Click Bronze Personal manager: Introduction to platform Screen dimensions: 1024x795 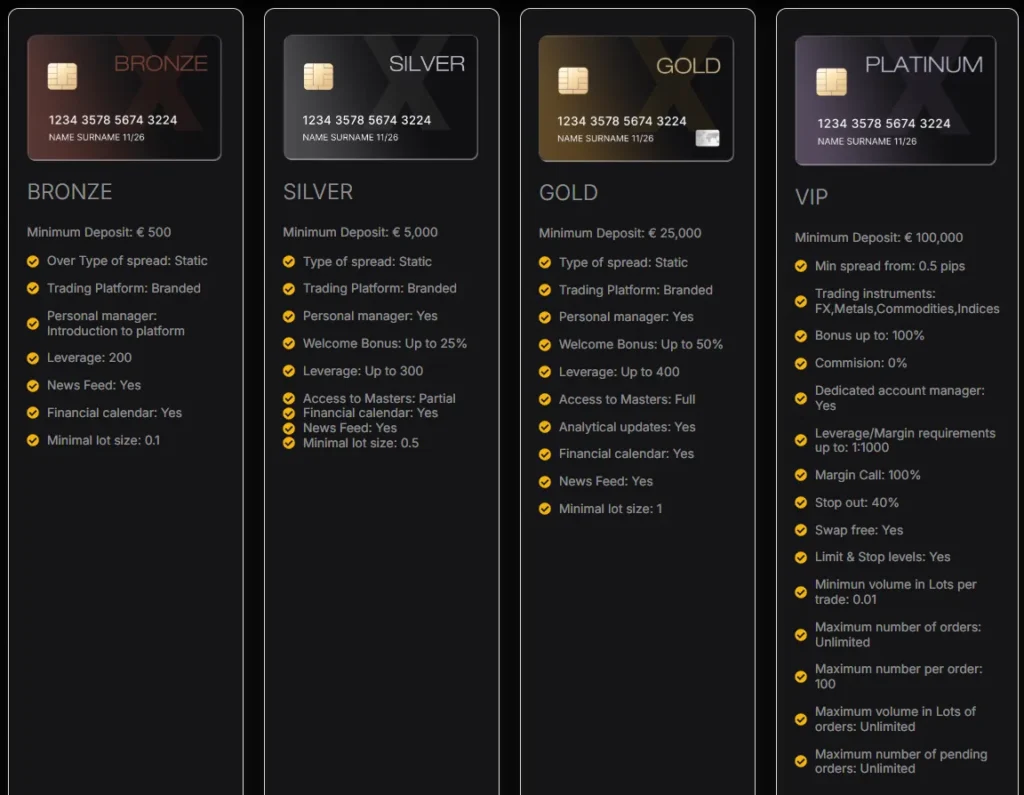point(115,323)
